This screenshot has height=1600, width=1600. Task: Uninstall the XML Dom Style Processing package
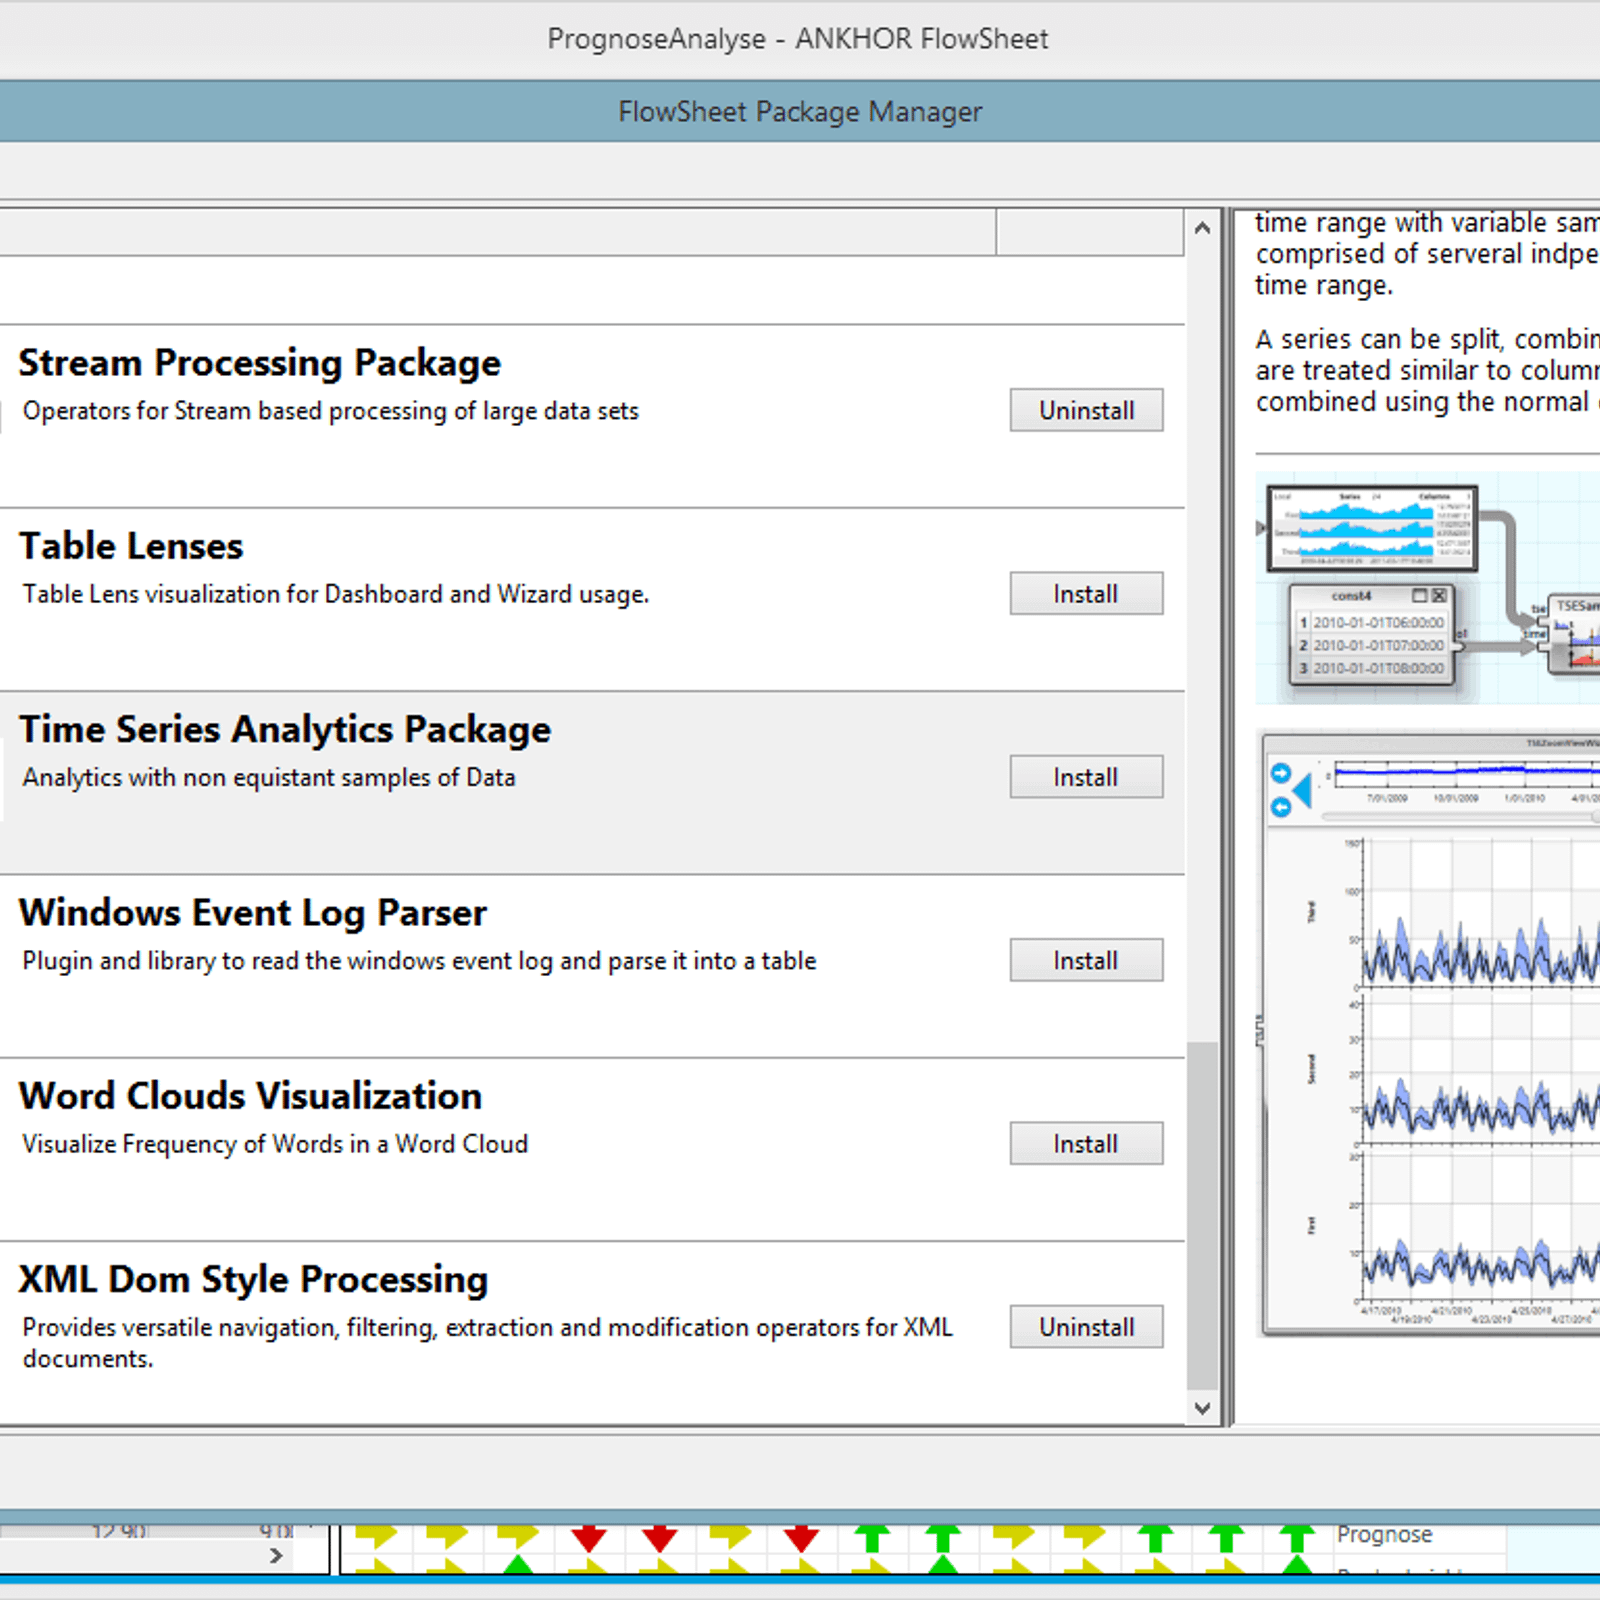click(x=1086, y=1327)
